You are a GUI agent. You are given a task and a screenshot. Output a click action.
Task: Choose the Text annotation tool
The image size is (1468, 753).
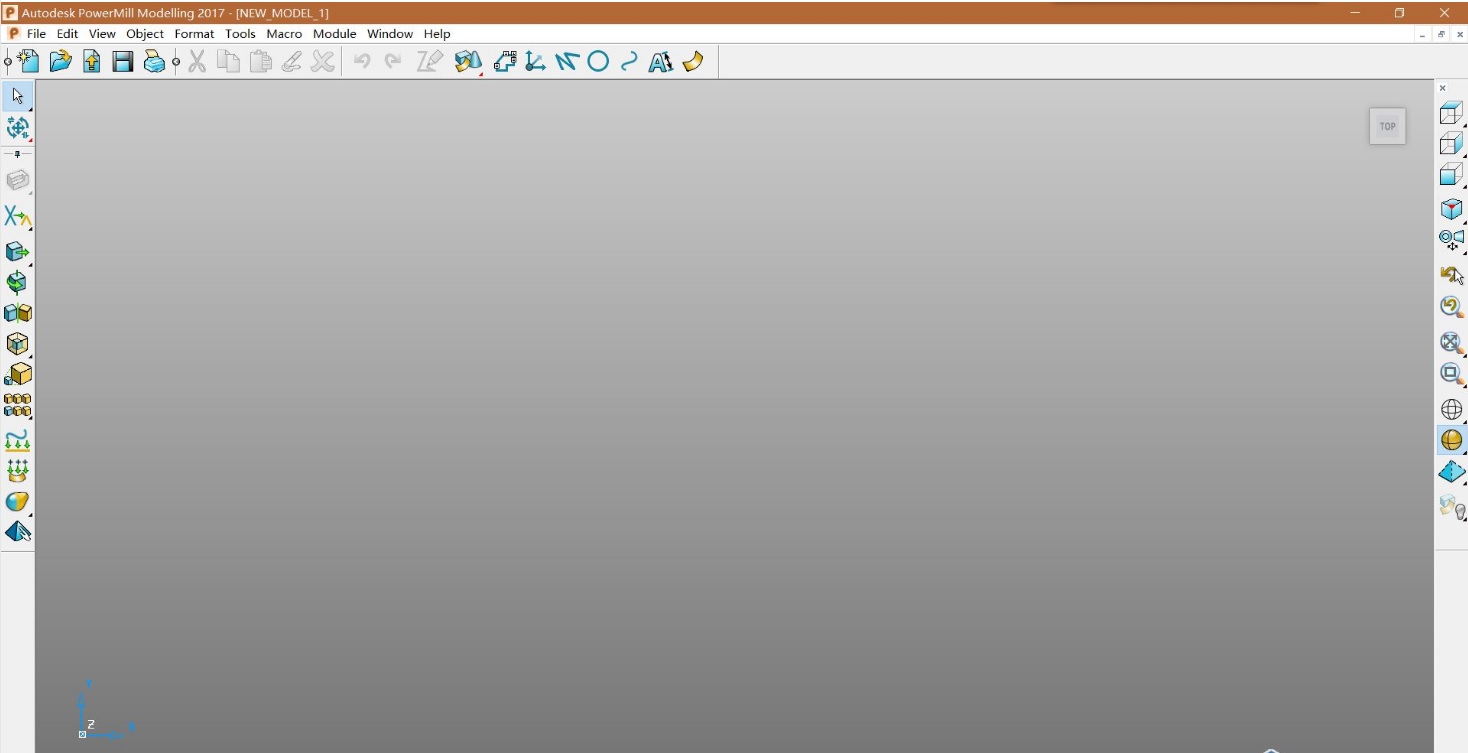(x=660, y=62)
